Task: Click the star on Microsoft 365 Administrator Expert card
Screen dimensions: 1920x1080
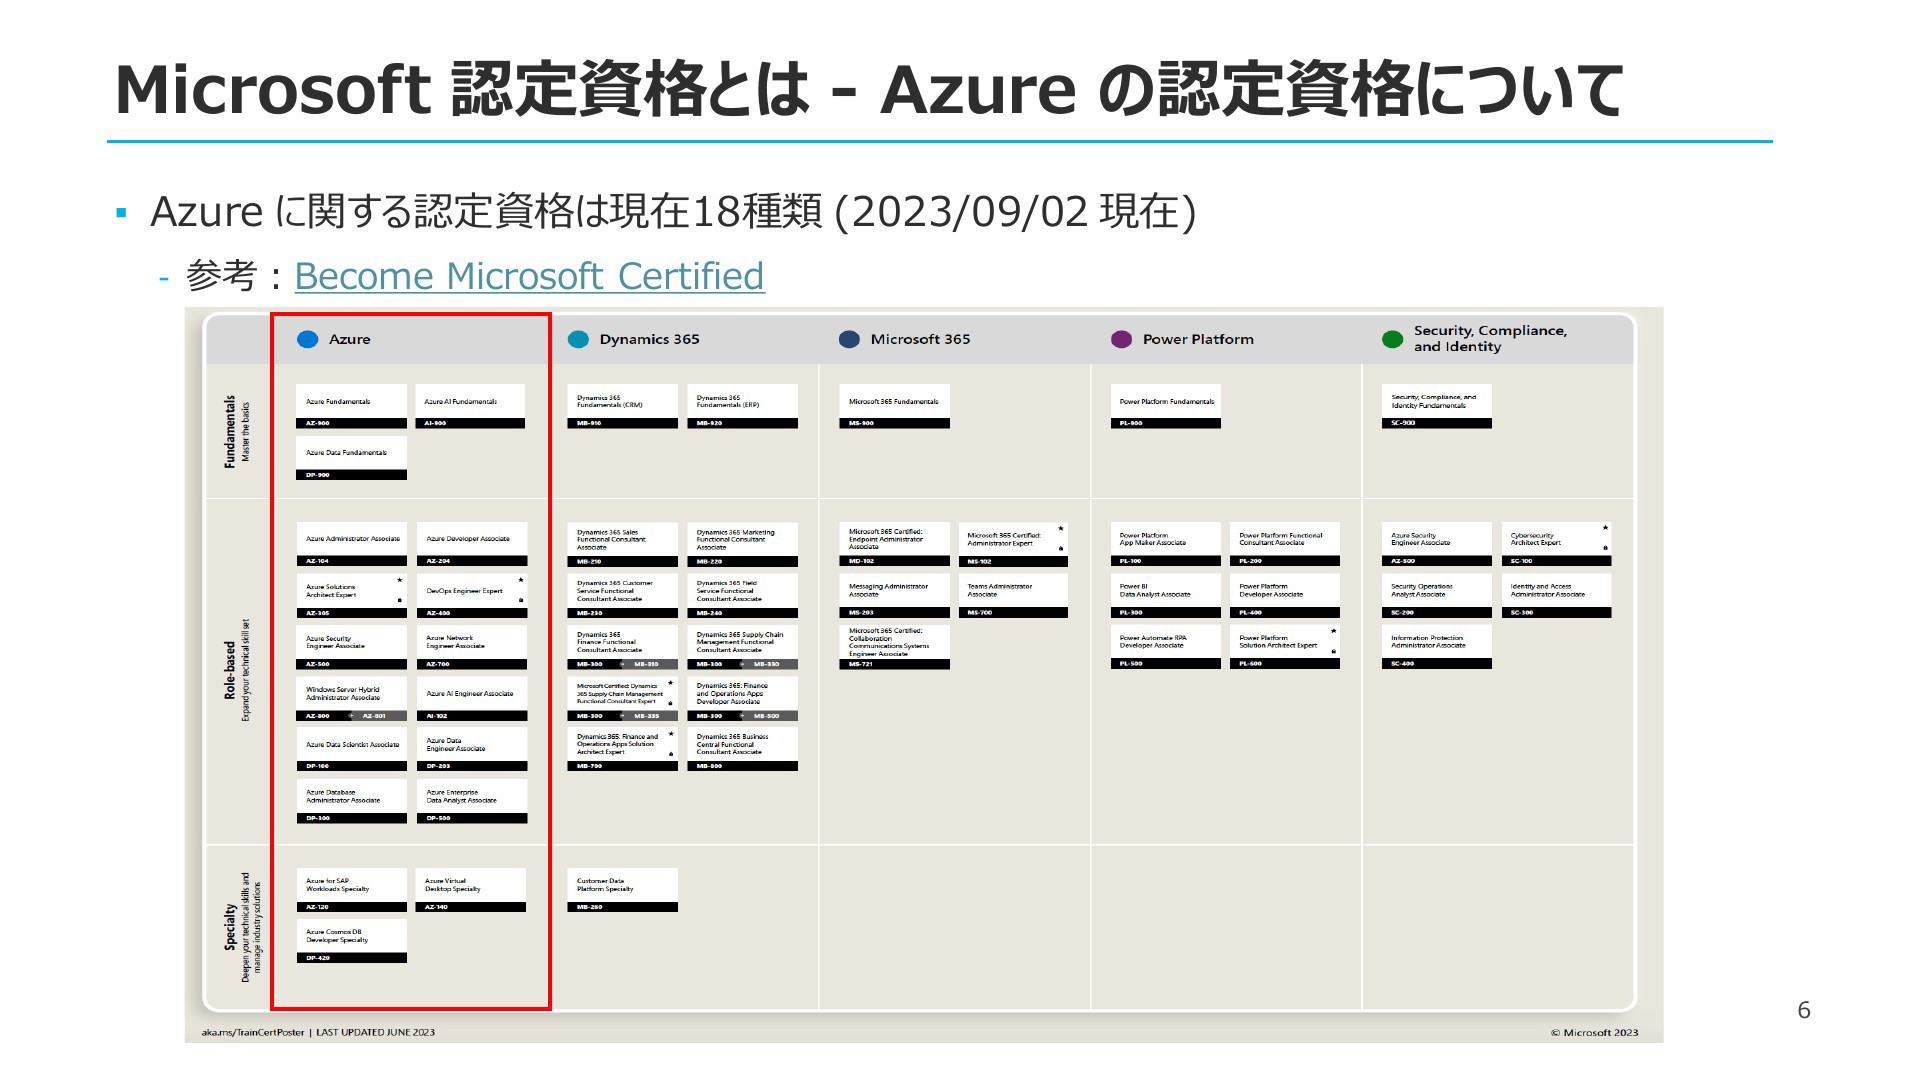Action: (x=1061, y=528)
